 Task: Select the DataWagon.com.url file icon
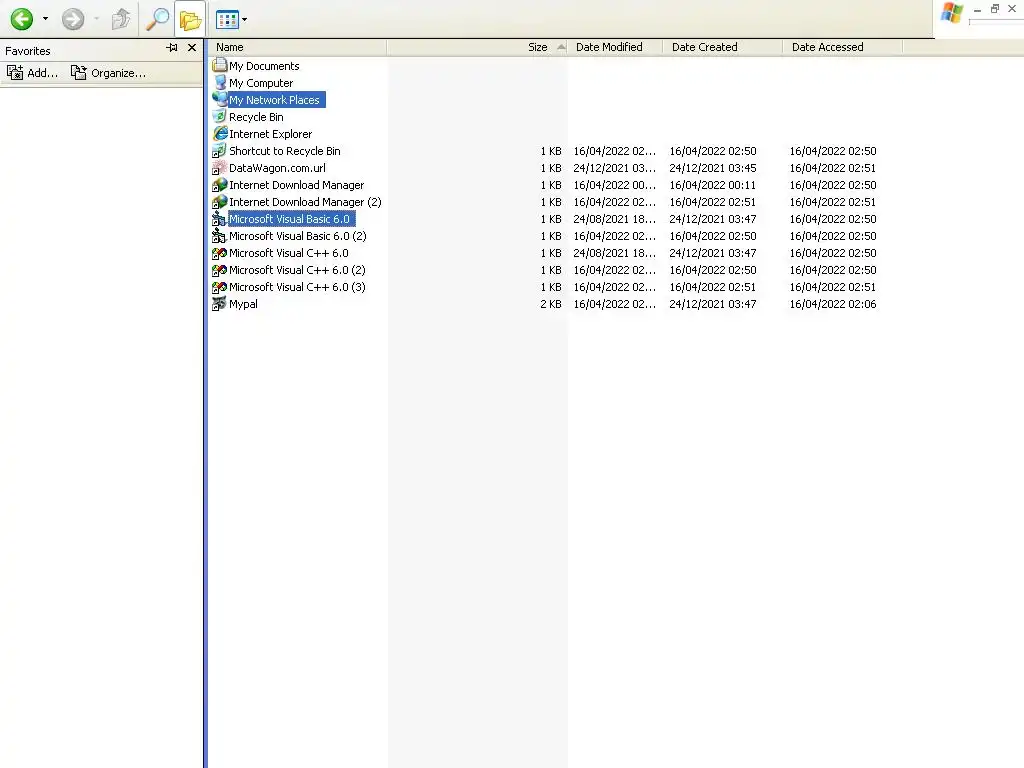[220, 167]
